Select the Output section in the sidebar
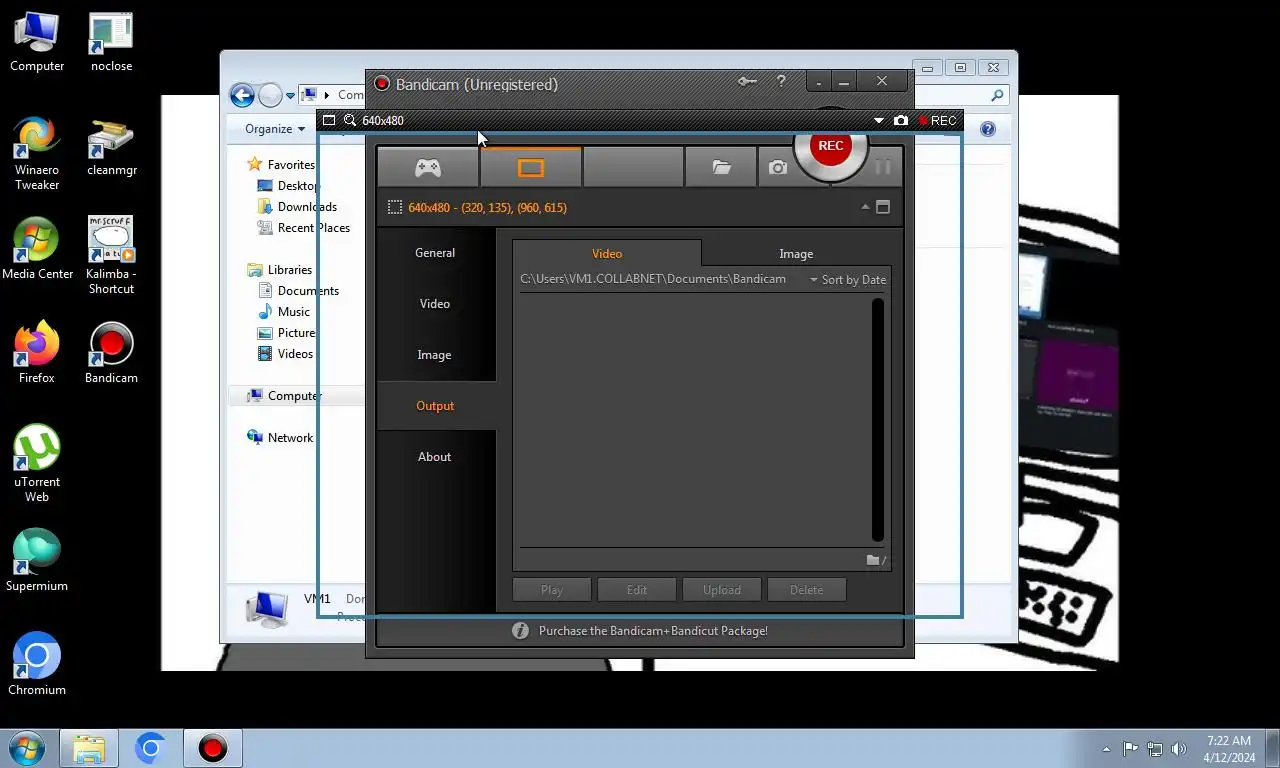The image size is (1280, 768). (x=435, y=406)
